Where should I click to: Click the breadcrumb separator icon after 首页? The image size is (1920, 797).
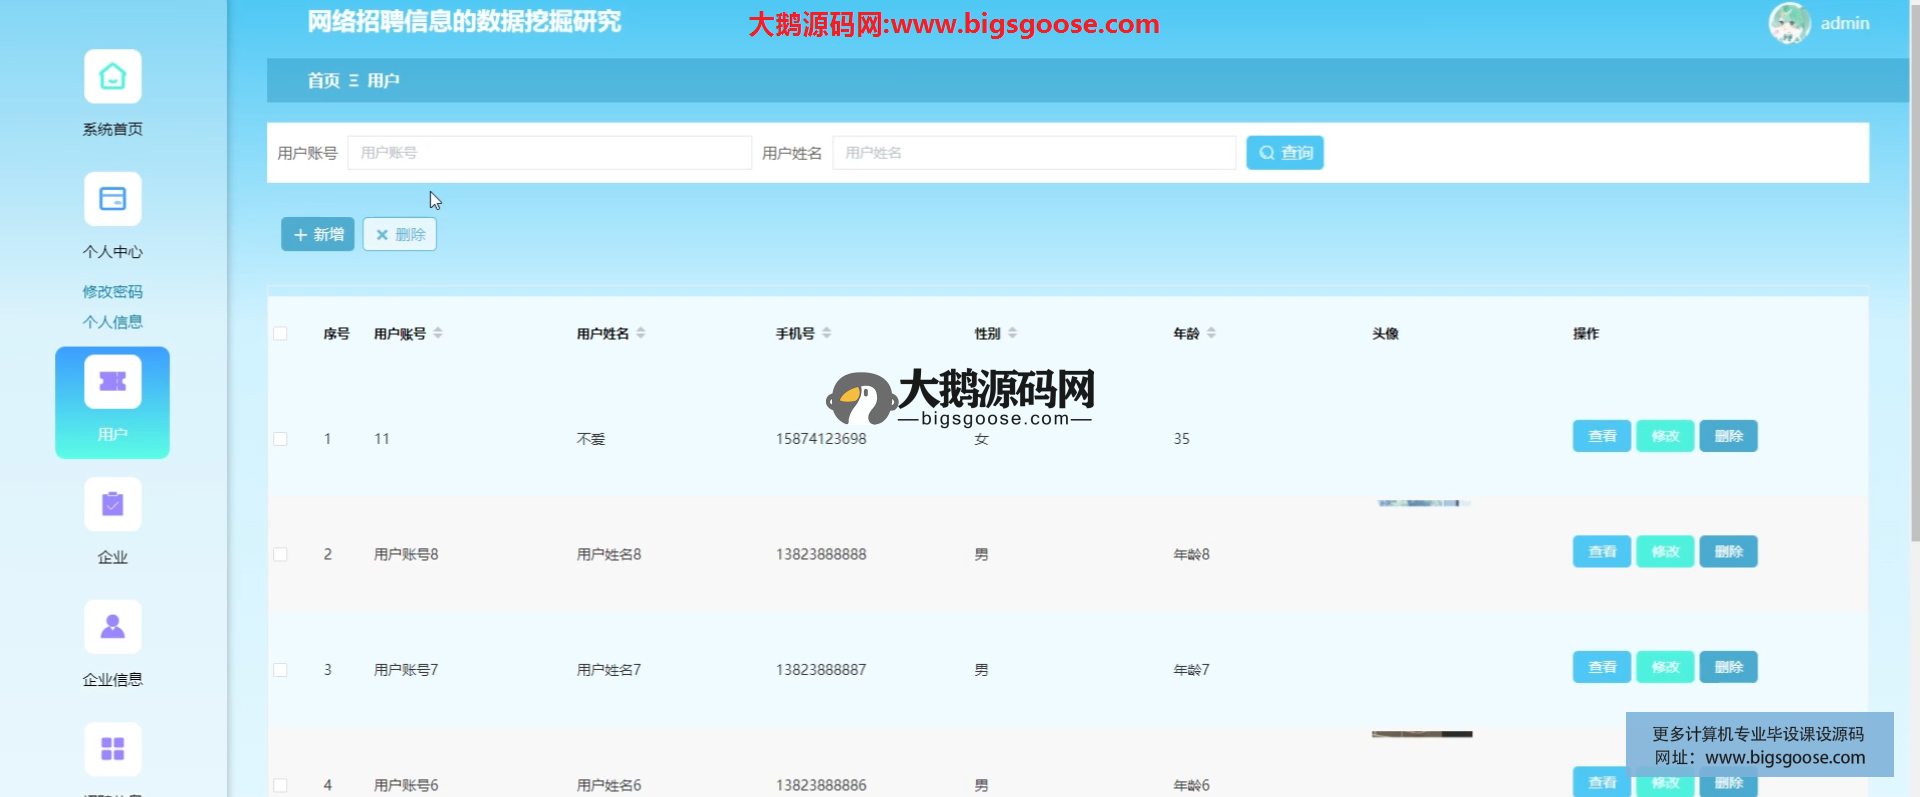(x=353, y=81)
